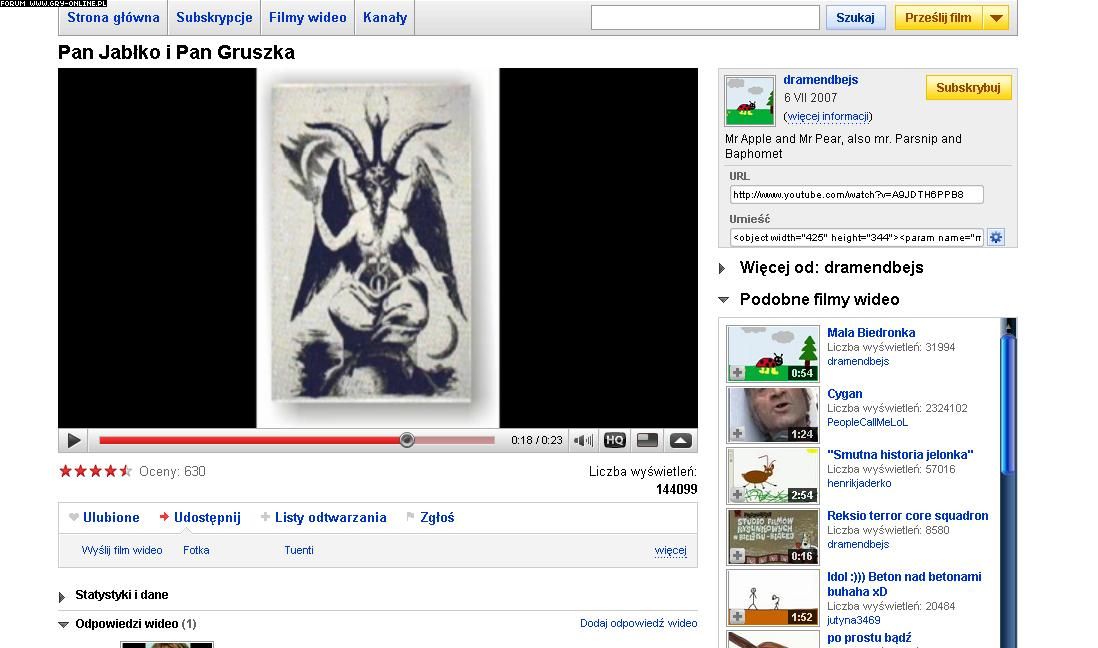The height and width of the screenshot is (648, 1098).
Task: Click the search input field
Action: coord(705,18)
